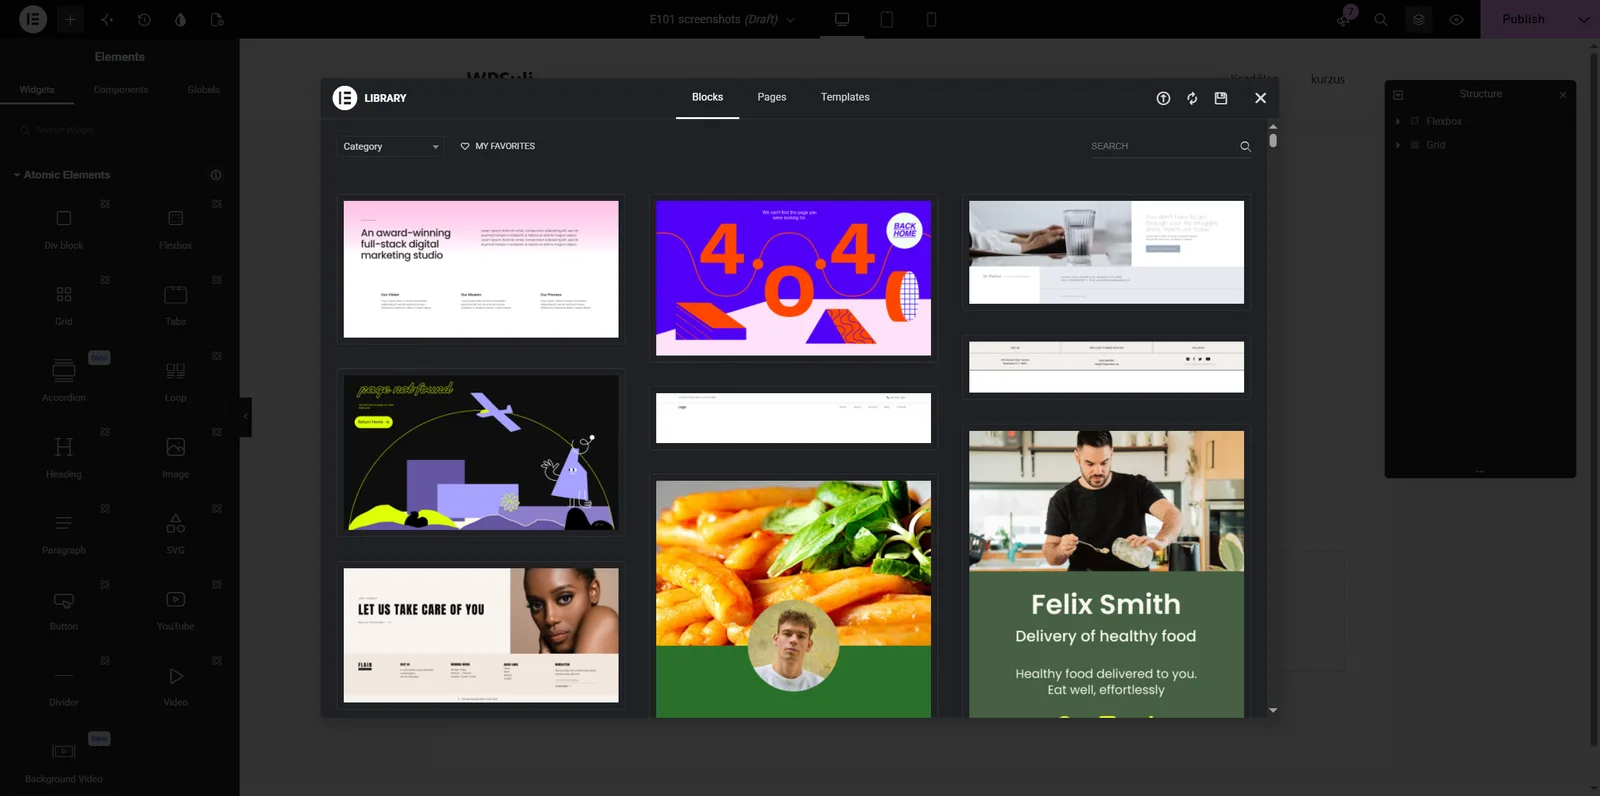Expand the Flexbox item in Structure
The height and width of the screenshot is (796, 1600).
pos(1398,121)
